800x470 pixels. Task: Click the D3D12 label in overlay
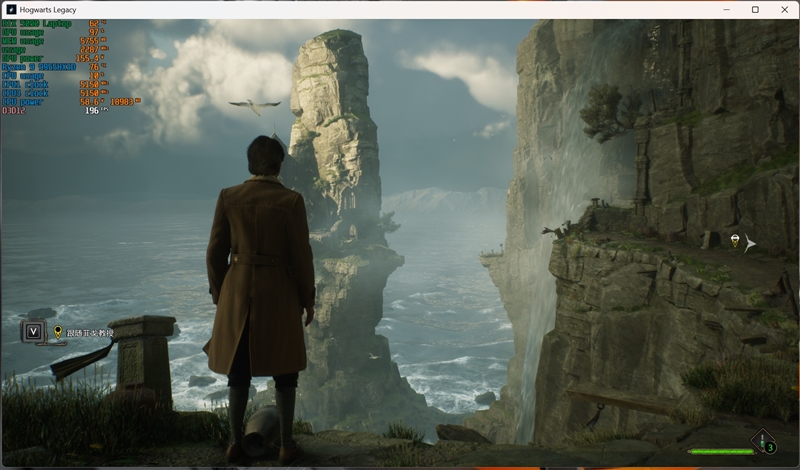coord(15,110)
